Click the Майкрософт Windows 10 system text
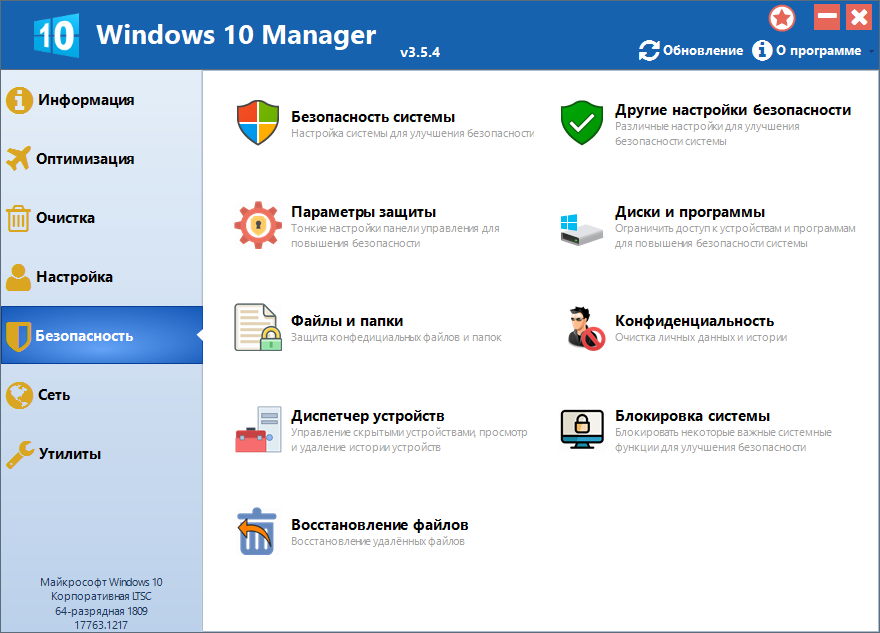The width and height of the screenshot is (880, 633). 101,582
